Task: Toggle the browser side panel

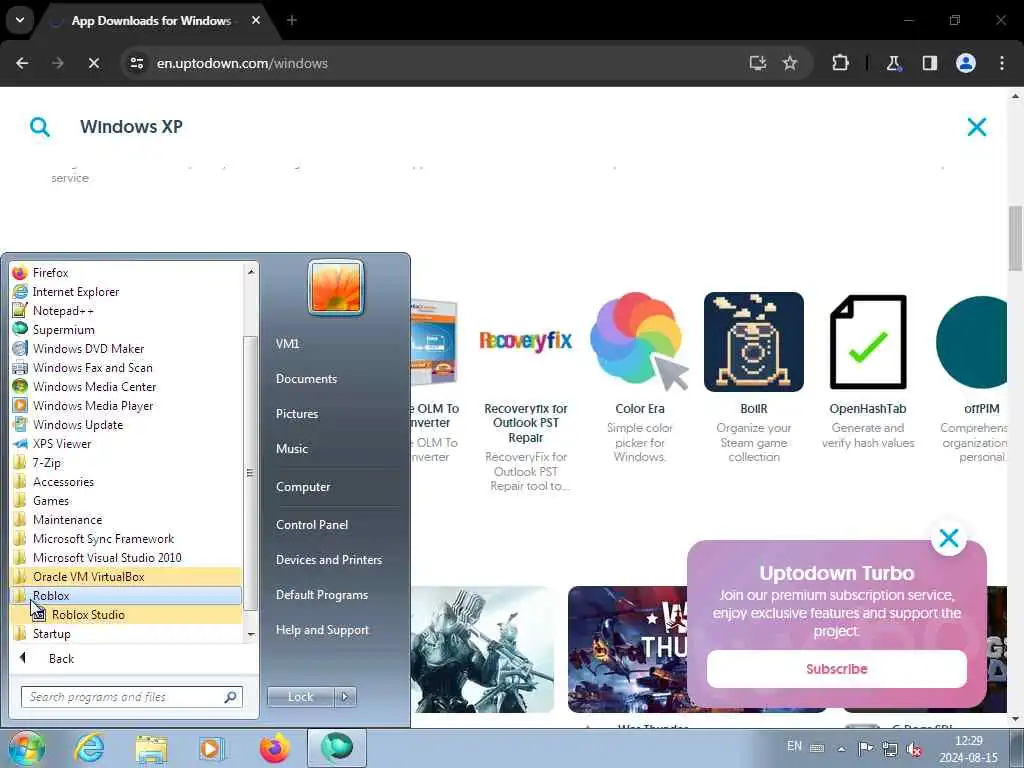Action: point(929,63)
